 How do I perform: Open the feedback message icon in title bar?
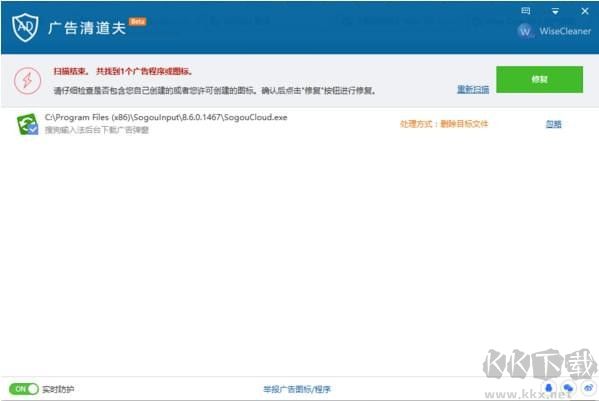[526, 11]
